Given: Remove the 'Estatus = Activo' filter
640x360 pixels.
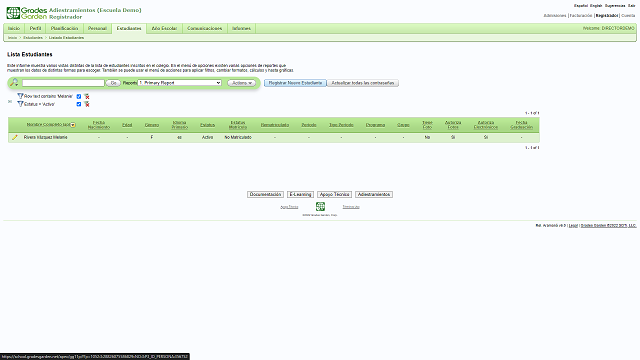Looking at the screenshot, I should (87, 104).
